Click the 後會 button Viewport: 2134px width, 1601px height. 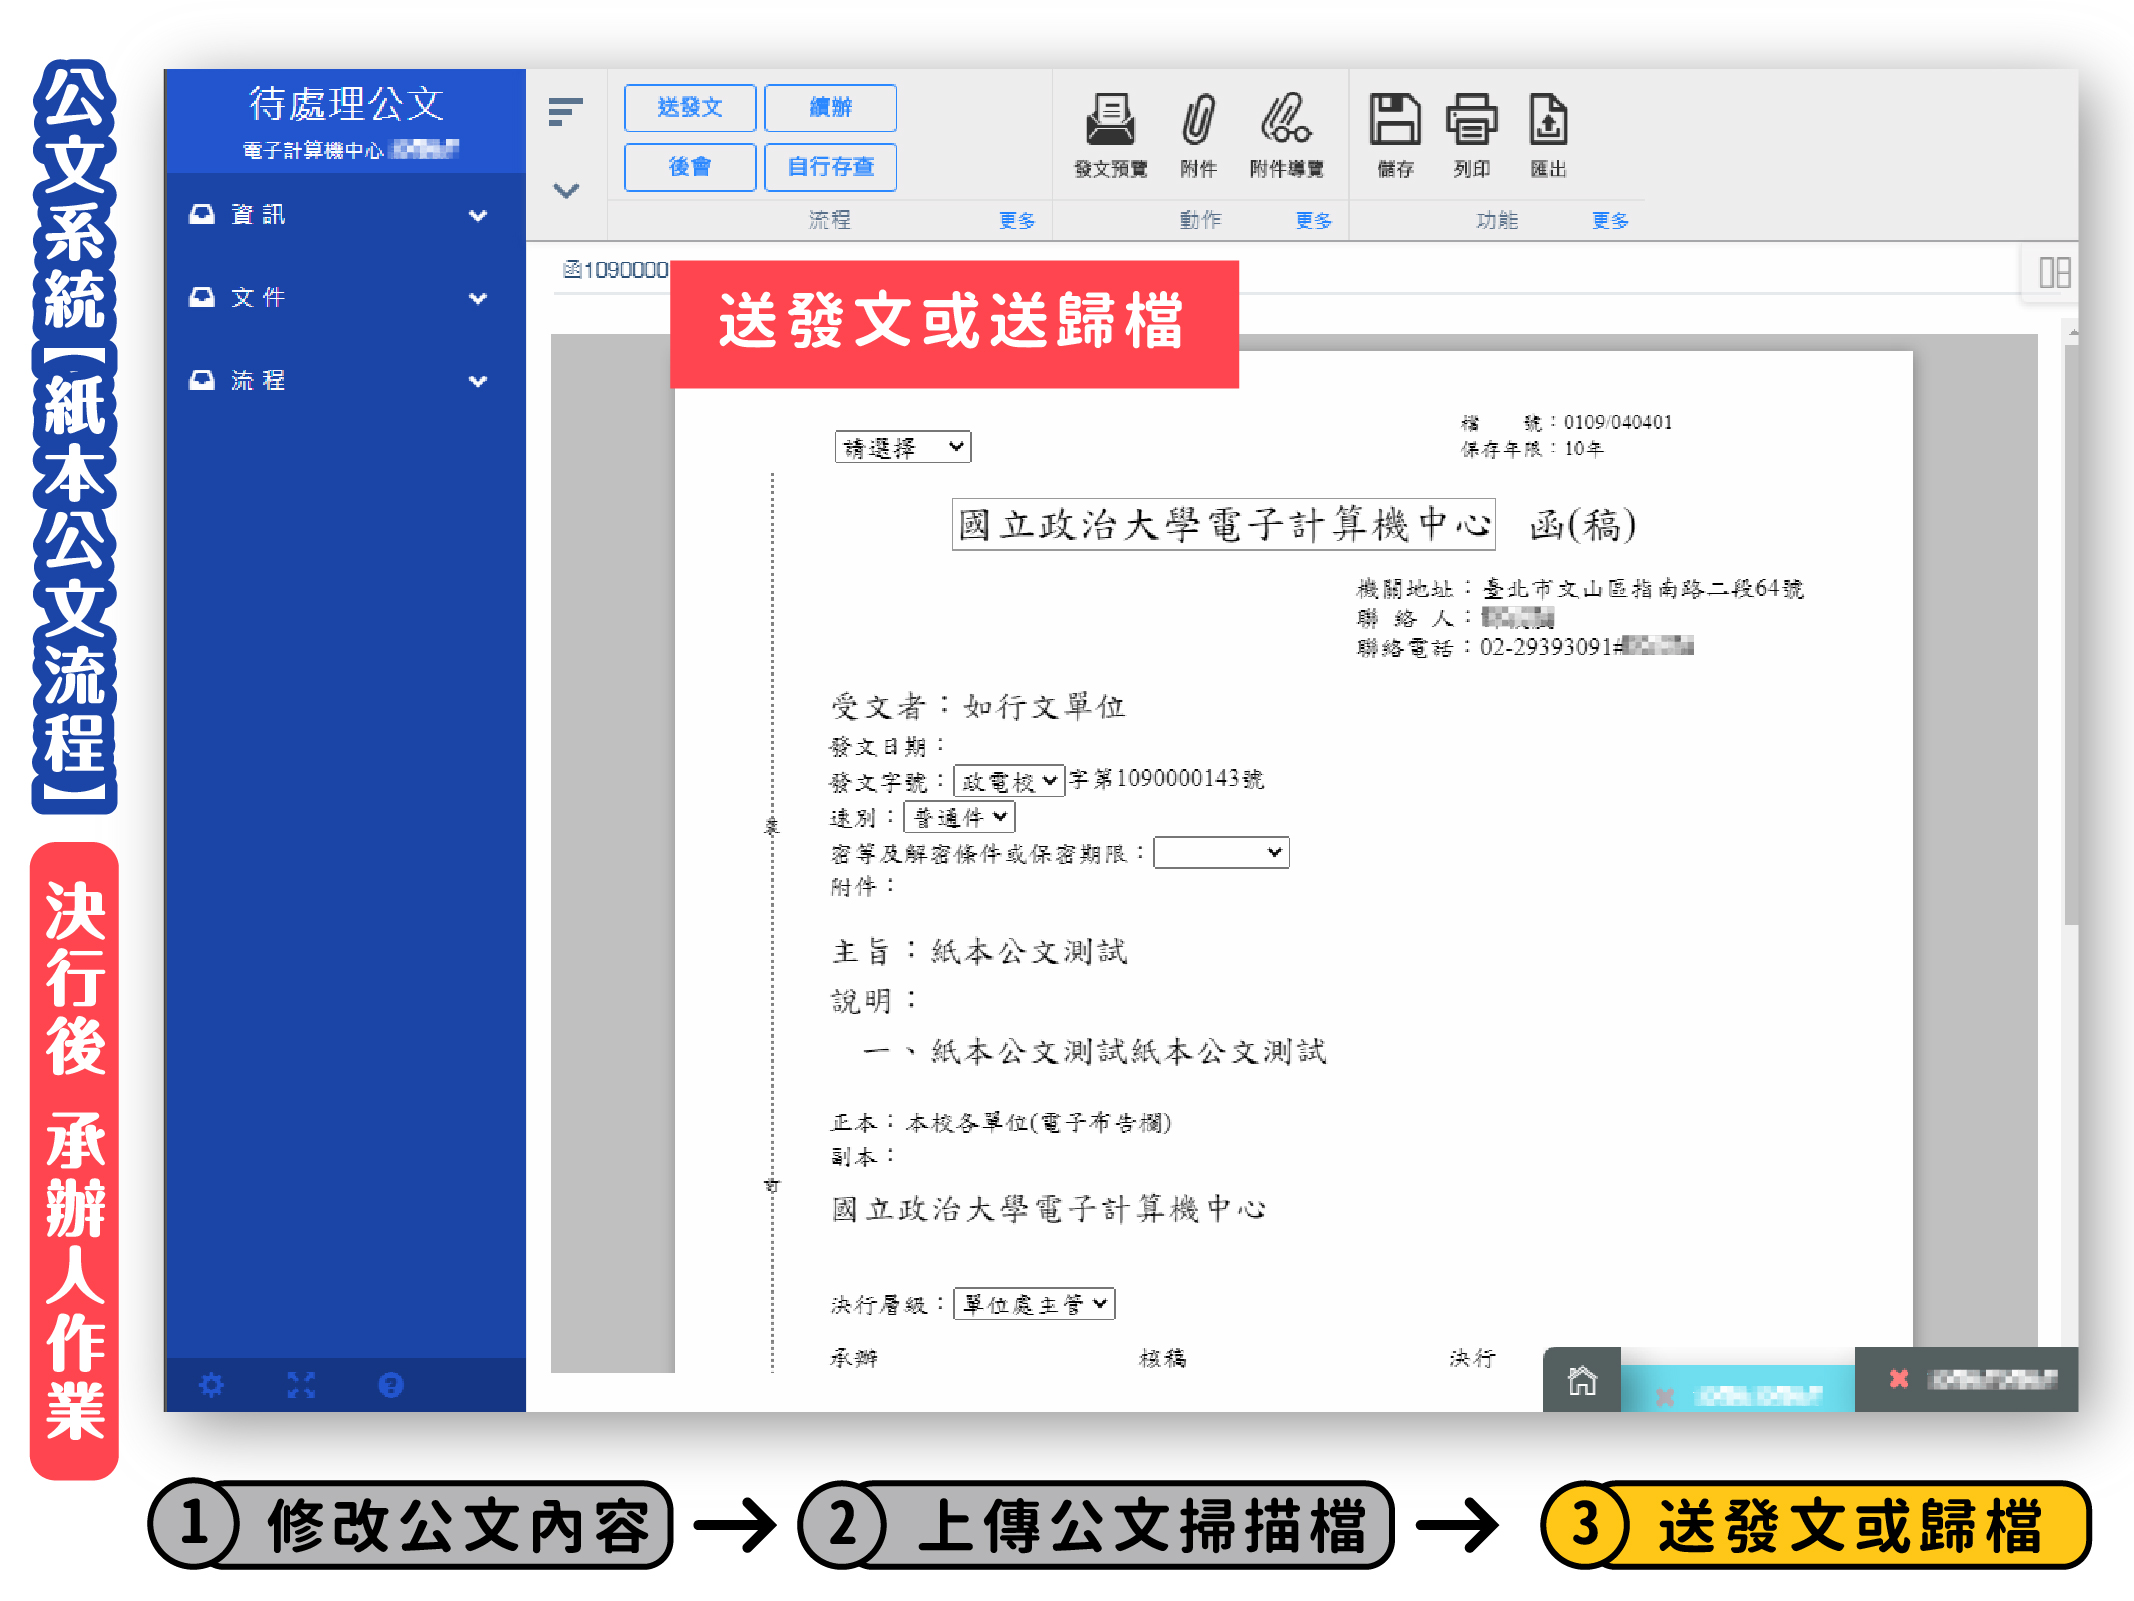pyautogui.click(x=690, y=167)
